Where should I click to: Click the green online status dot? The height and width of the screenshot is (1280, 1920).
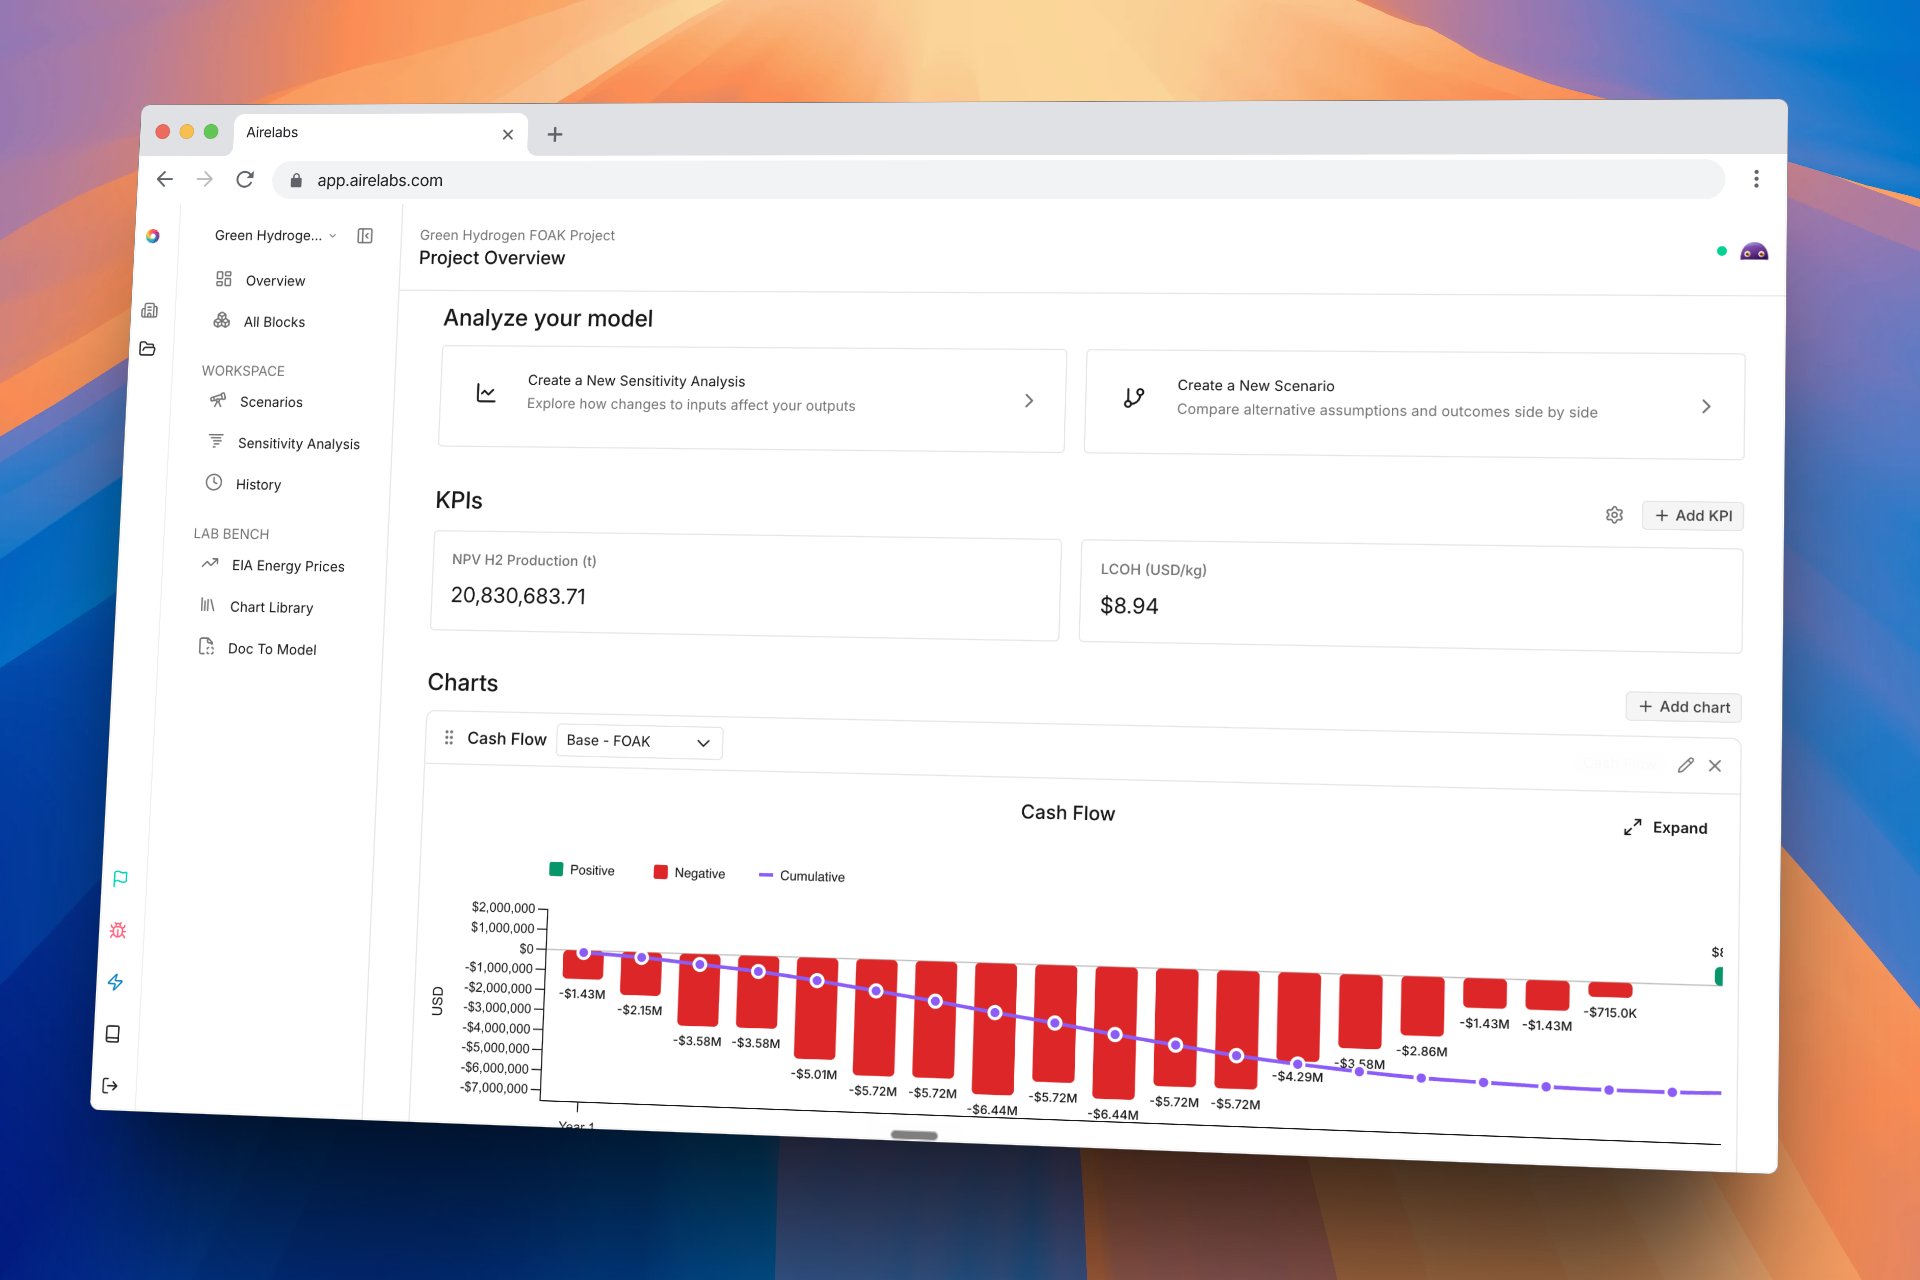[1722, 251]
